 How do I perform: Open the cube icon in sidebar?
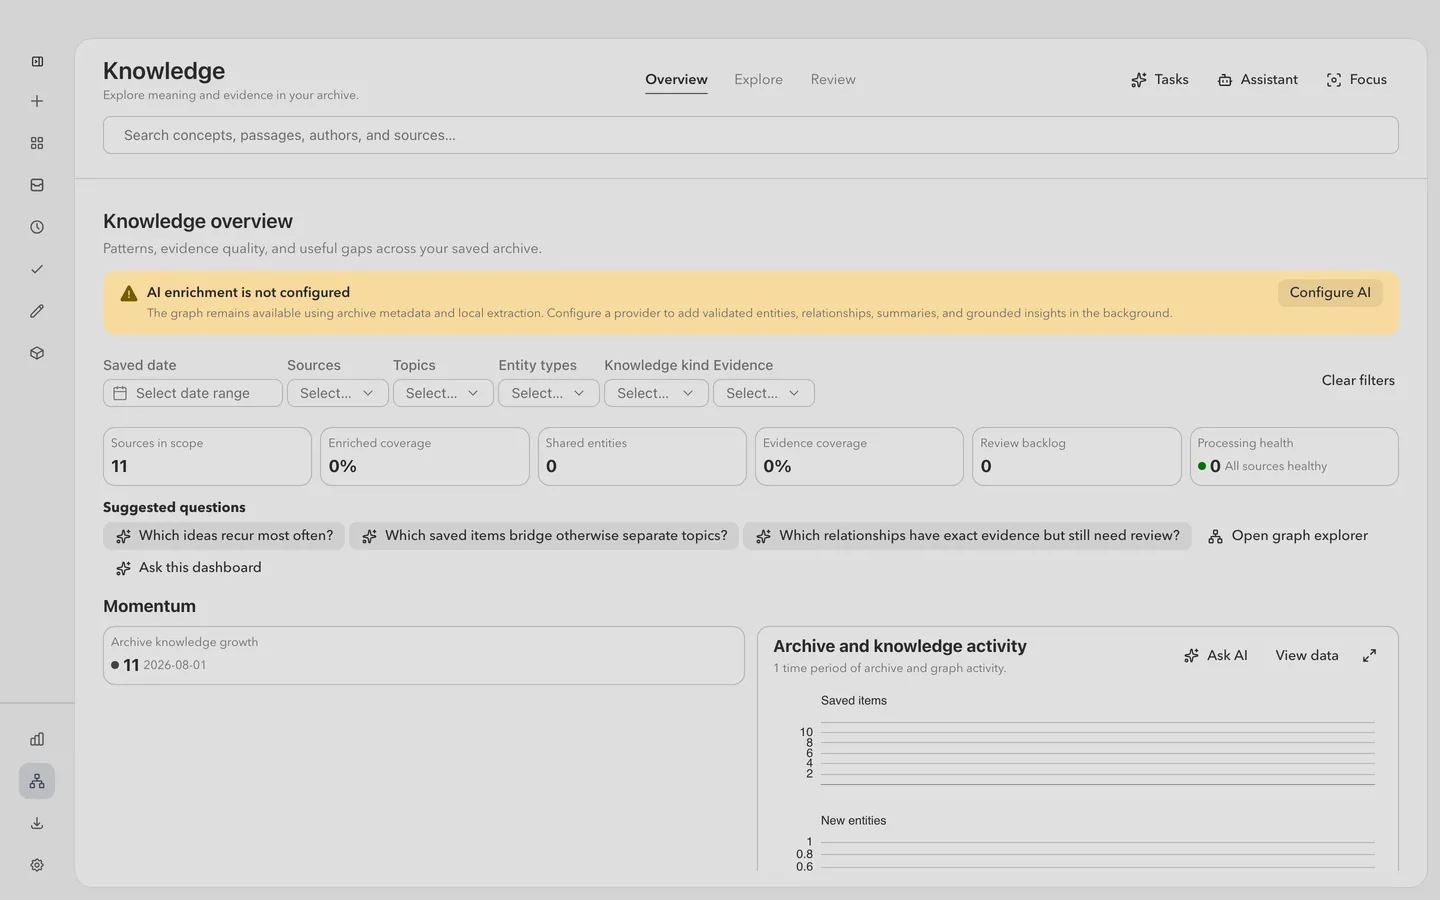[37, 353]
